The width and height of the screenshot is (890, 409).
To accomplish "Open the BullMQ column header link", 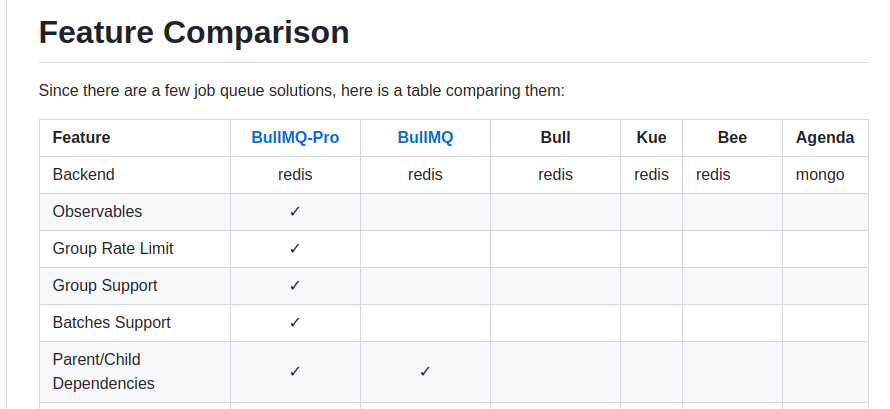I will point(425,138).
